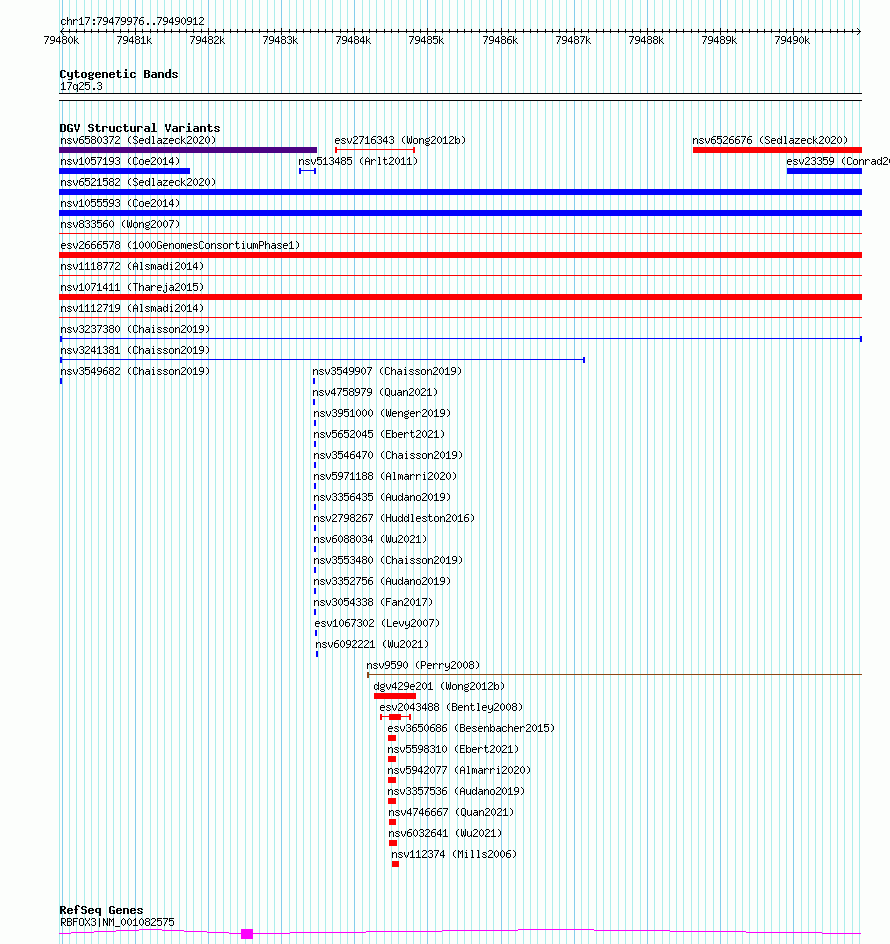Select nsv4758979 (Quan2021) label
The height and width of the screenshot is (944, 890).
pyautogui.click(x=375, y=393)
